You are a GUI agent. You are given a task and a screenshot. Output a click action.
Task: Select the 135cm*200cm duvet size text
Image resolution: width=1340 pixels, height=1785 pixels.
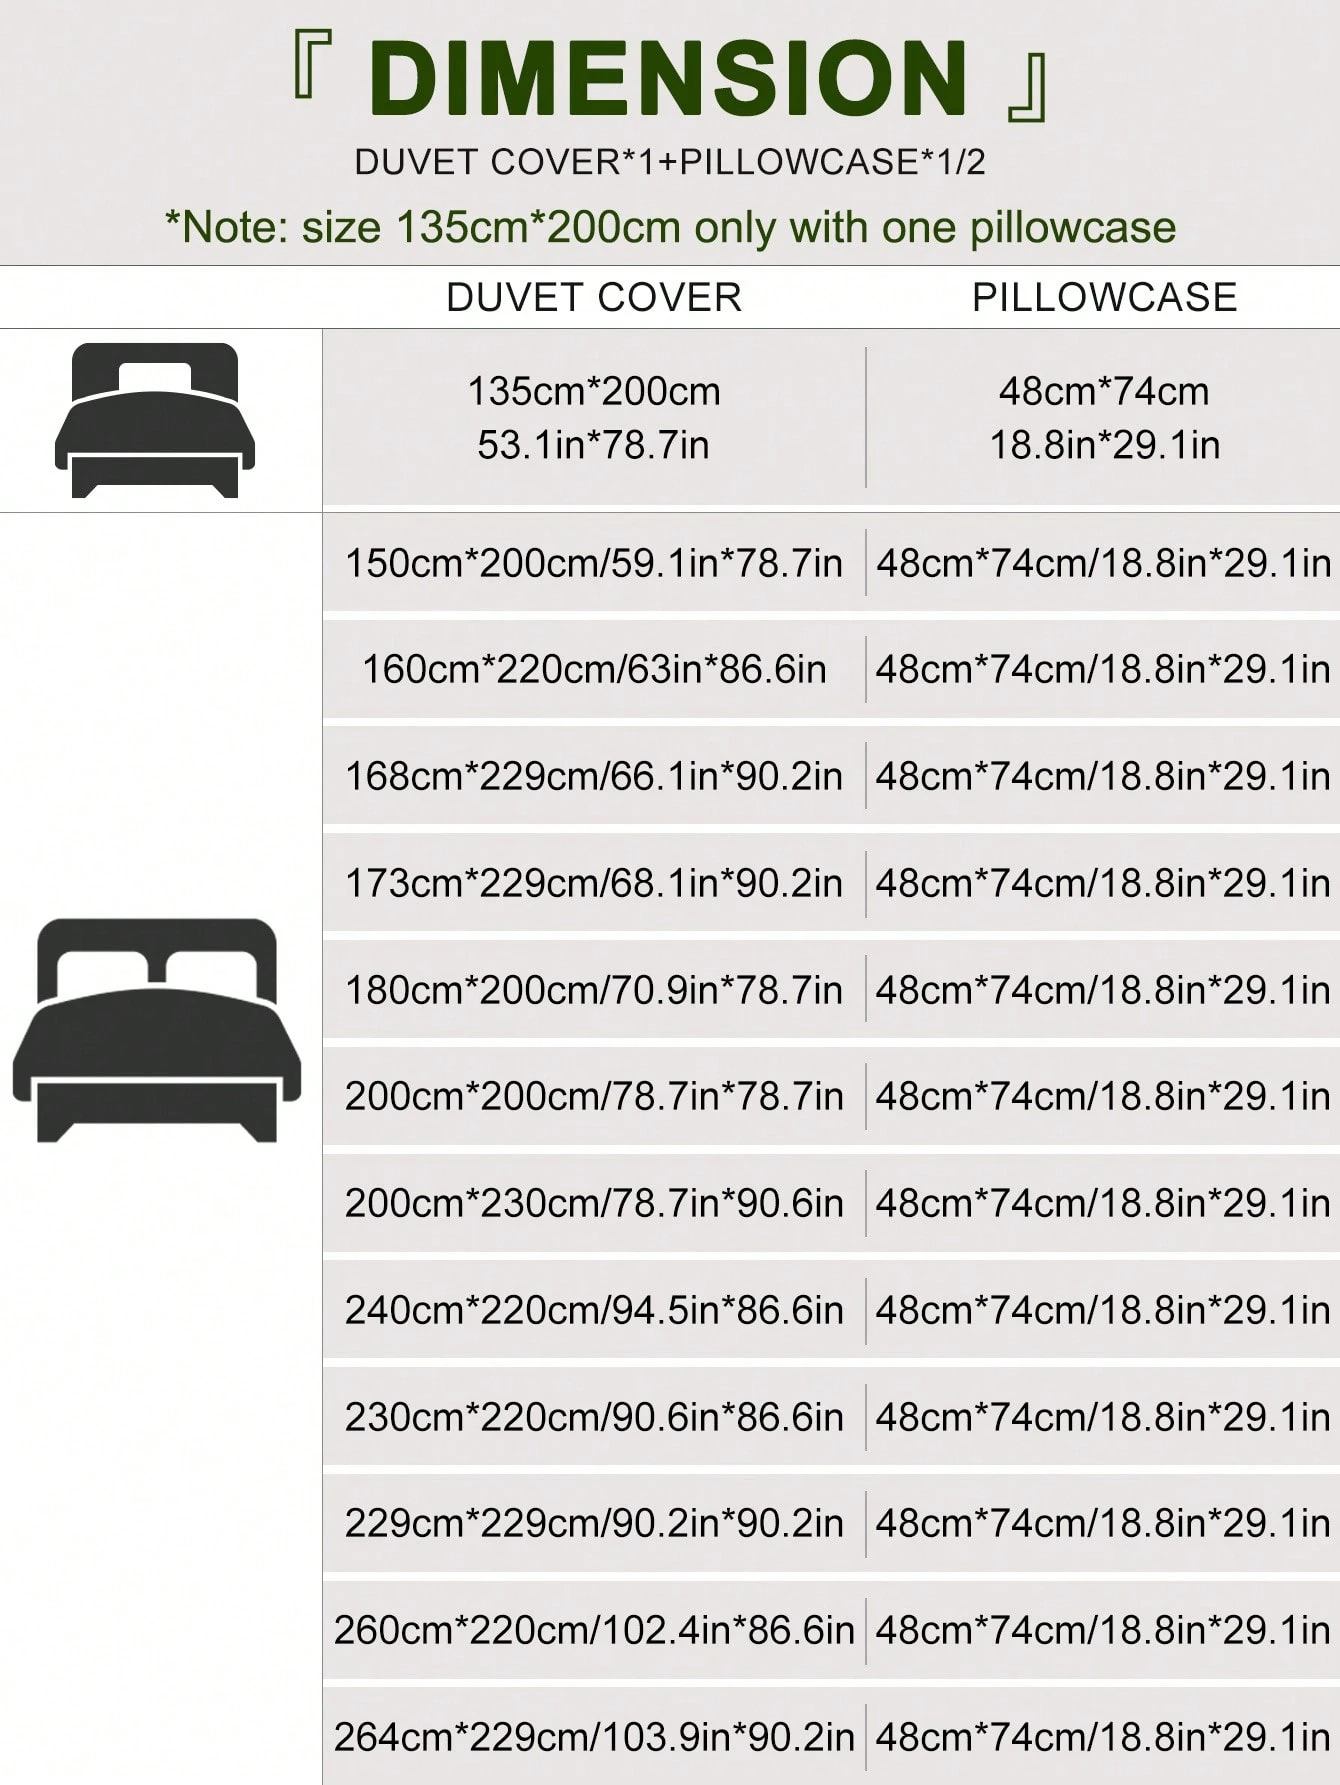click(594, 391)
